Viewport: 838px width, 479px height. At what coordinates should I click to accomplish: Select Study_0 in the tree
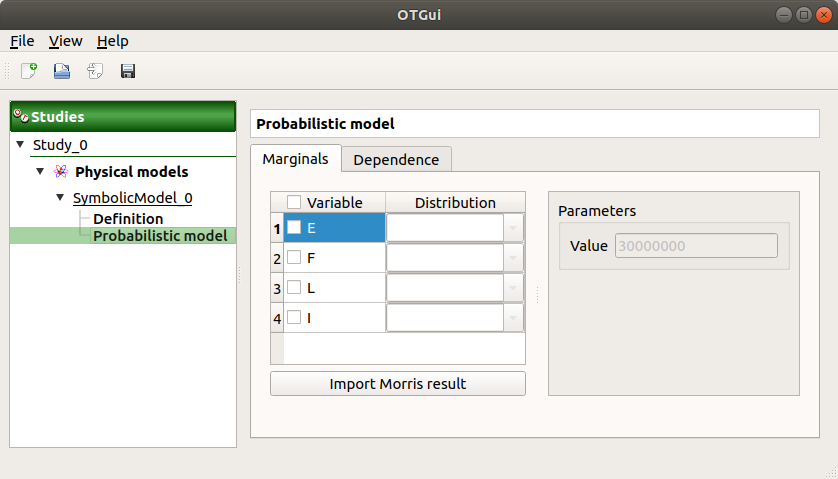click(60, 145)
